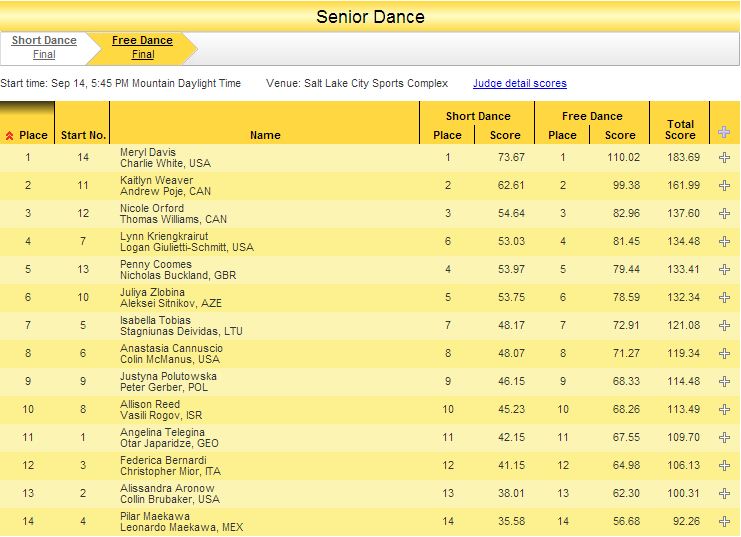Click name Nicole Orford Thomas Williams, CAN
The height and width of the screenshot is (537, 741).
click(173, 214)
